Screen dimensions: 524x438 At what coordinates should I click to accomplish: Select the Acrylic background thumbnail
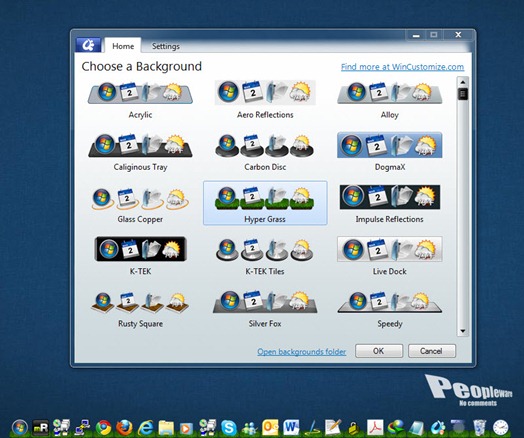coord(140,93)
